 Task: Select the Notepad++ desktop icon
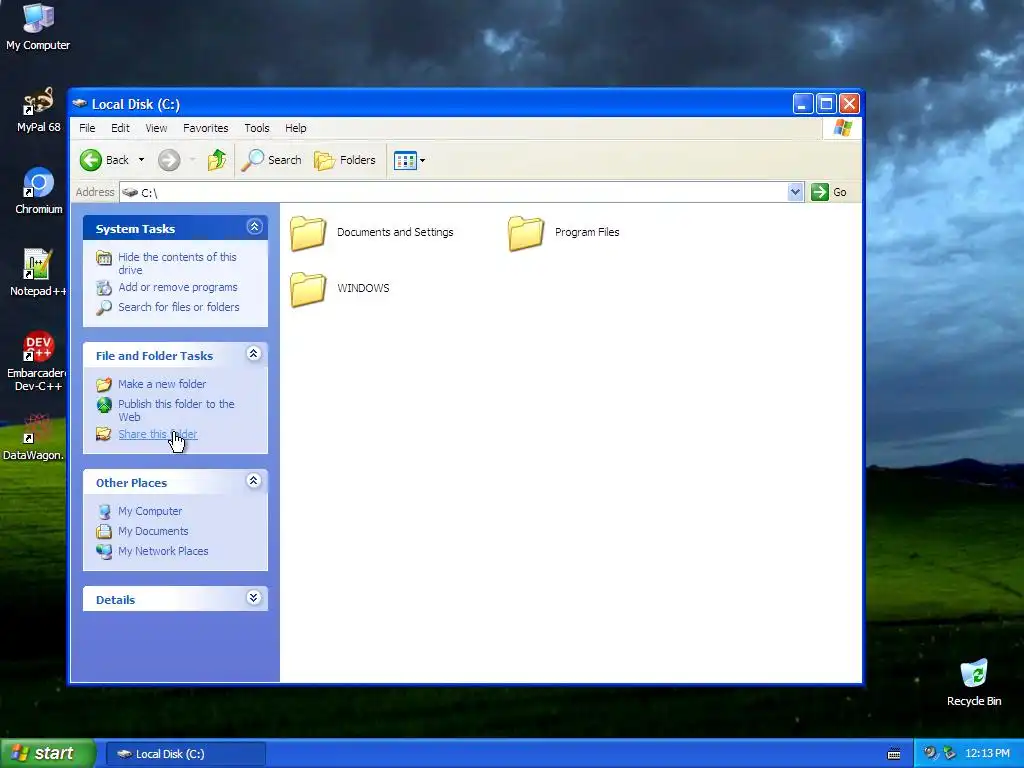click(x=37, y=273)
